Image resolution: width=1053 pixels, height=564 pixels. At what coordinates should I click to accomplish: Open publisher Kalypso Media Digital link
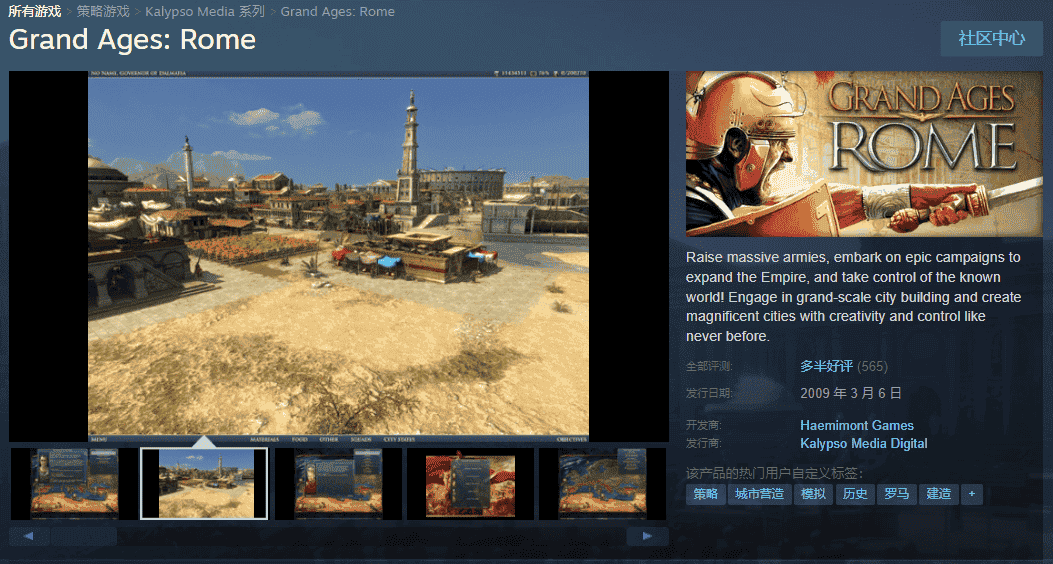tap(864, 444)
